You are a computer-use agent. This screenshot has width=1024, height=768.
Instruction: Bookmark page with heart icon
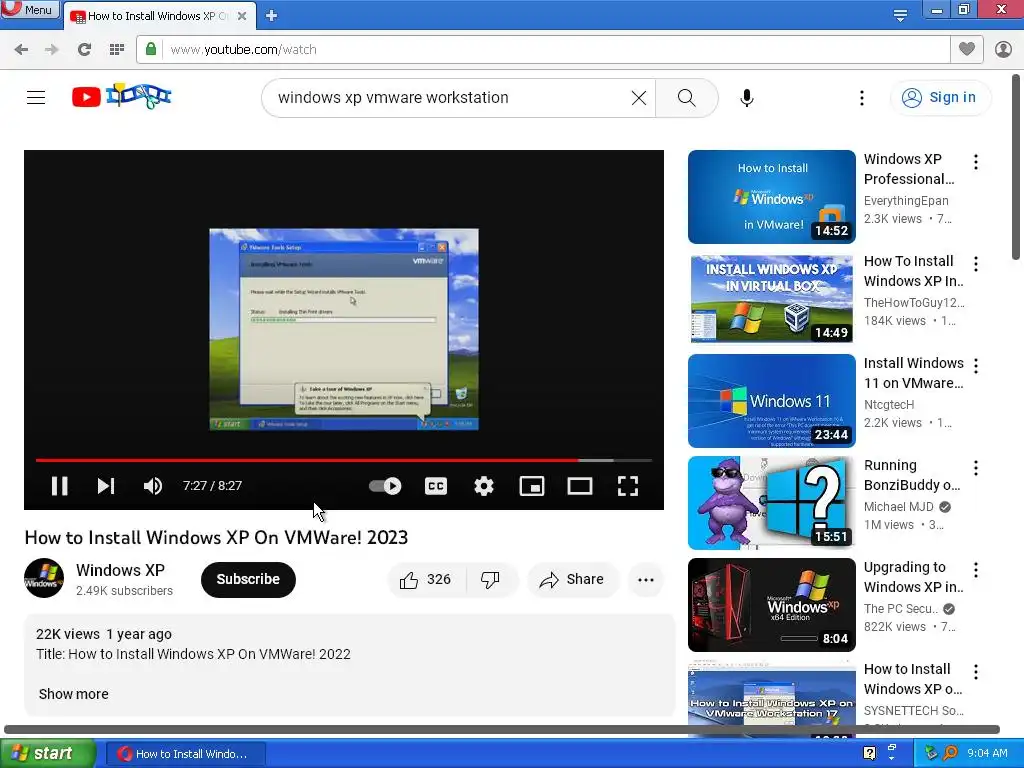tap(967, 49)
